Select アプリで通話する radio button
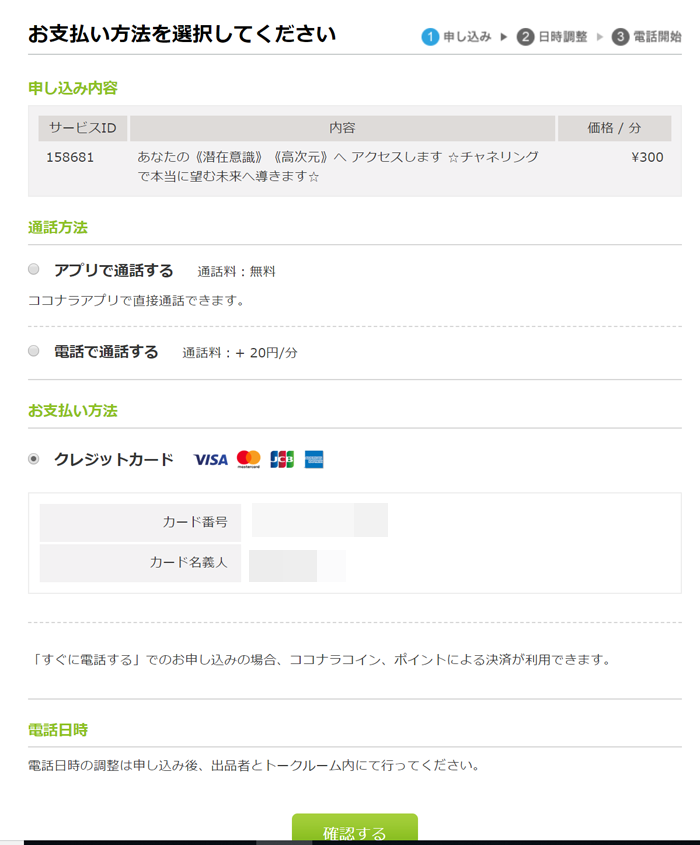Screen dimensions: 700x845 click(x=33, y=269)
